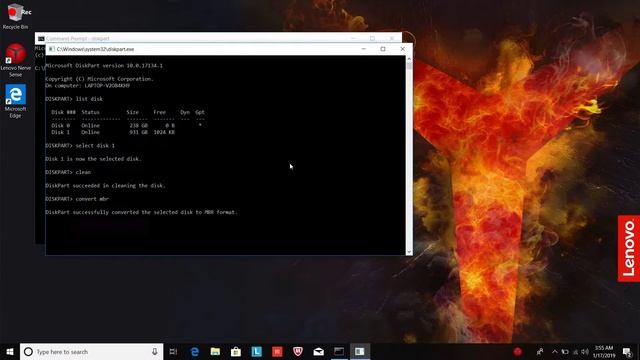The image size is (640, 360).
Task: Click the 'convert mbr' command line
Action: 77,199
